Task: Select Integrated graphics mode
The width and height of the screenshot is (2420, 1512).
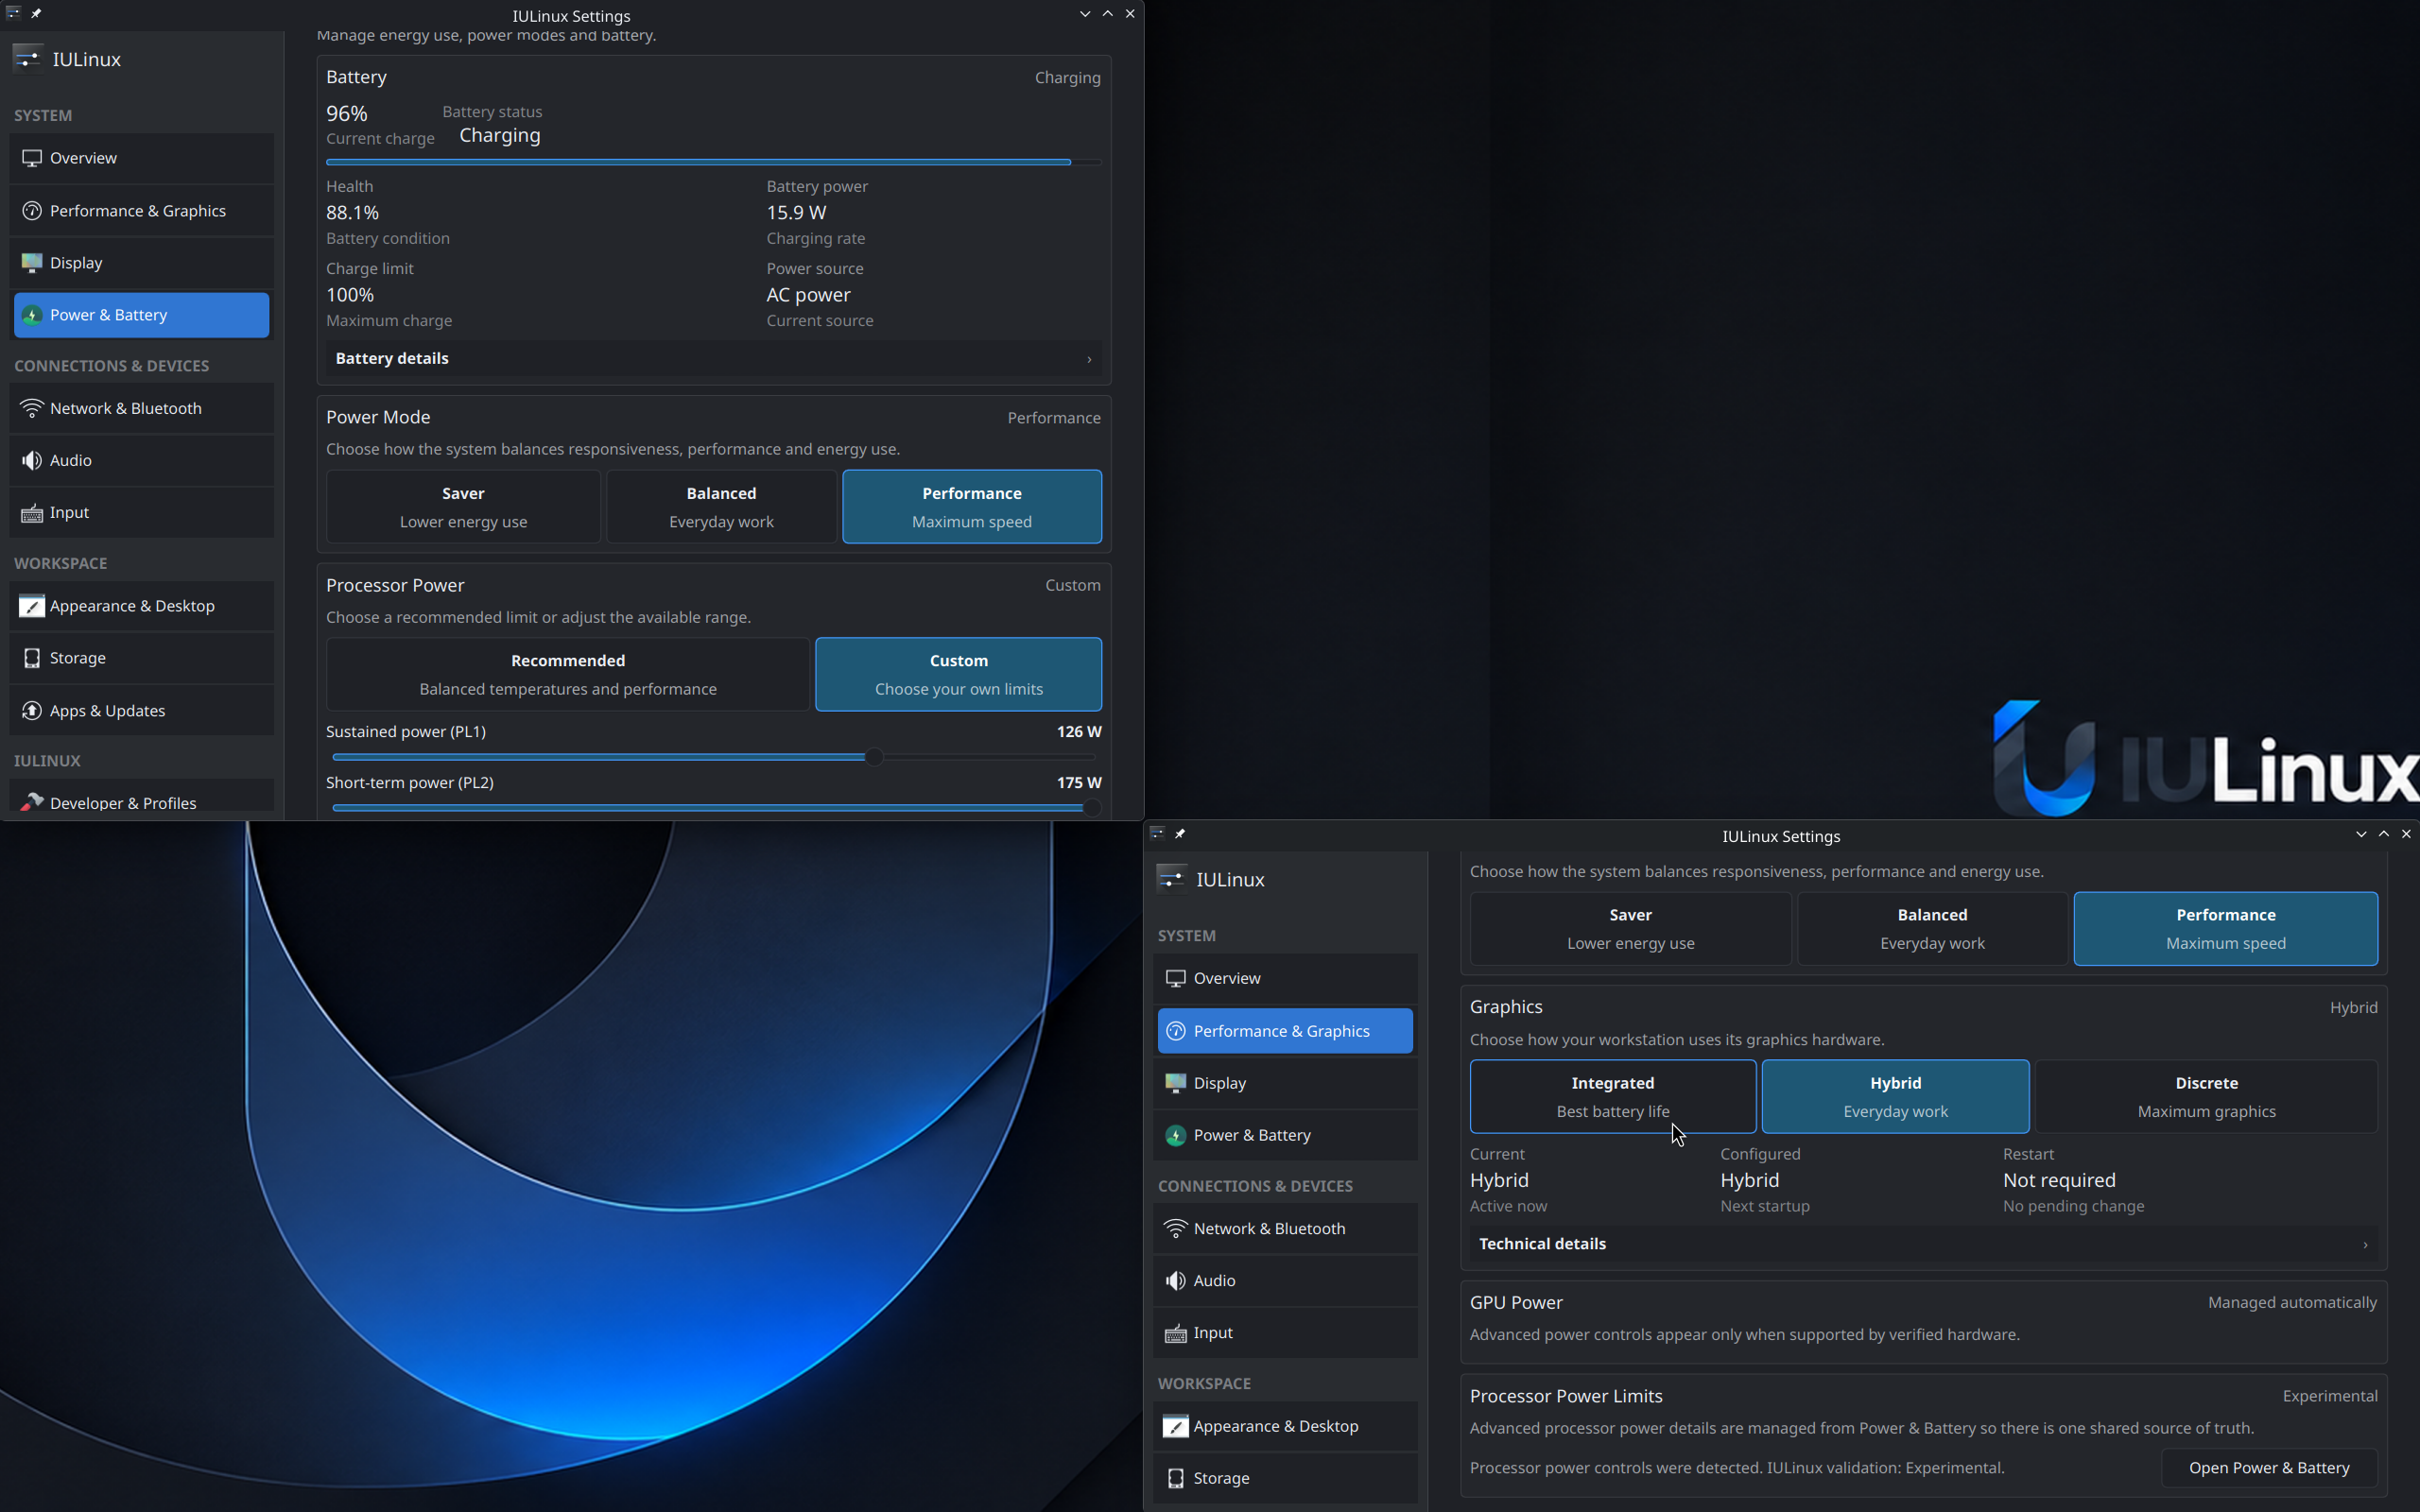Action: [1612, 1097]
